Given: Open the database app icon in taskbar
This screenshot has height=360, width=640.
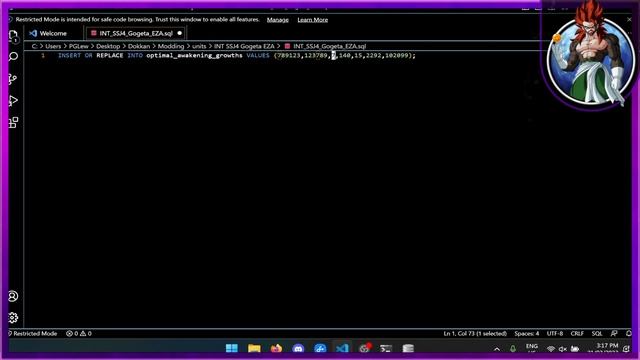Looking at the screenshot, I should [408, 348].
